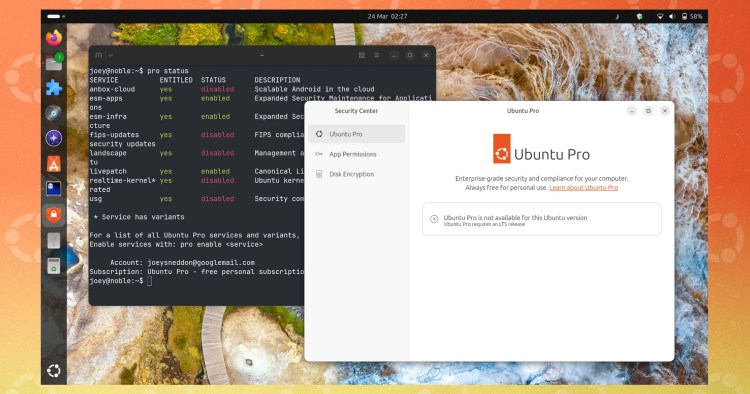The image size is (750, 394).
Task: Click the night light moon indicator
Action: click(x=617, y=16)
